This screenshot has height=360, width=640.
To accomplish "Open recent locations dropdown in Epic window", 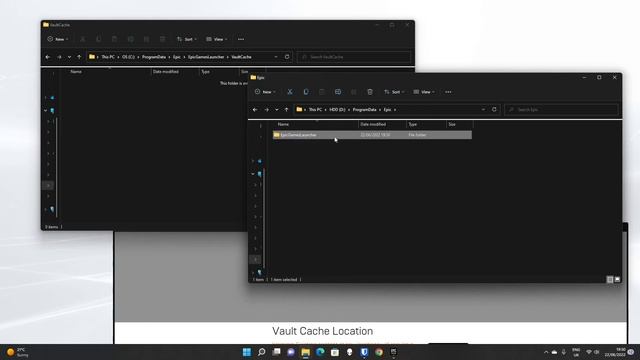I will (x=277, y=109).
